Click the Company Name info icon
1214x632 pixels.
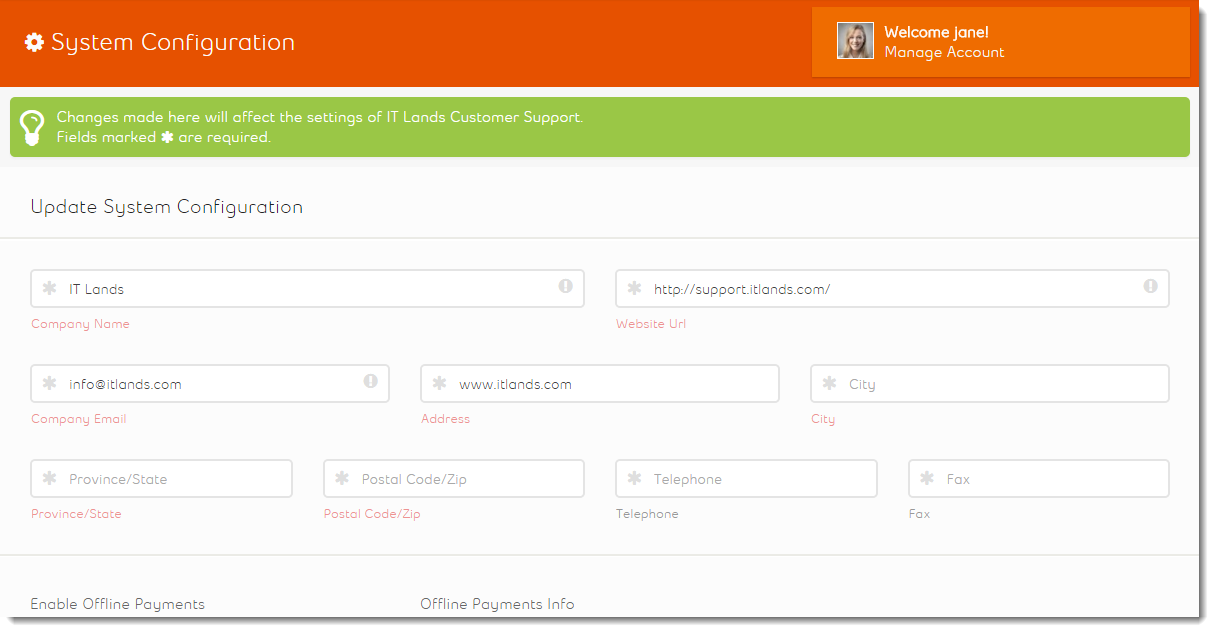tap(565, 286)
